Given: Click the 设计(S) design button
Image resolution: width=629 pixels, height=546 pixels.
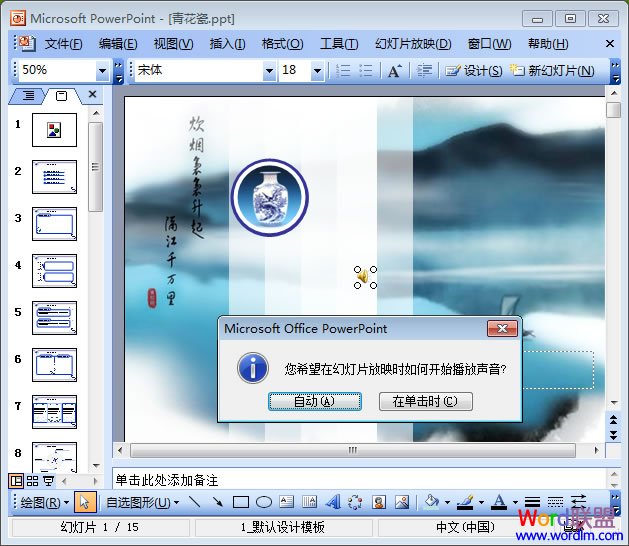Looking at the screenshot, I should coord(474,71).
